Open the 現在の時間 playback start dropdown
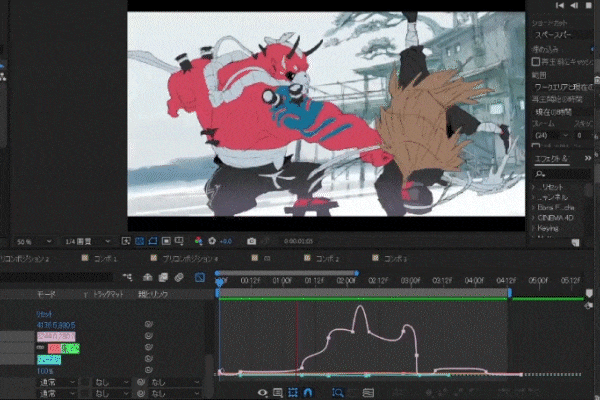600x400 pixels. tap(562, 112)
